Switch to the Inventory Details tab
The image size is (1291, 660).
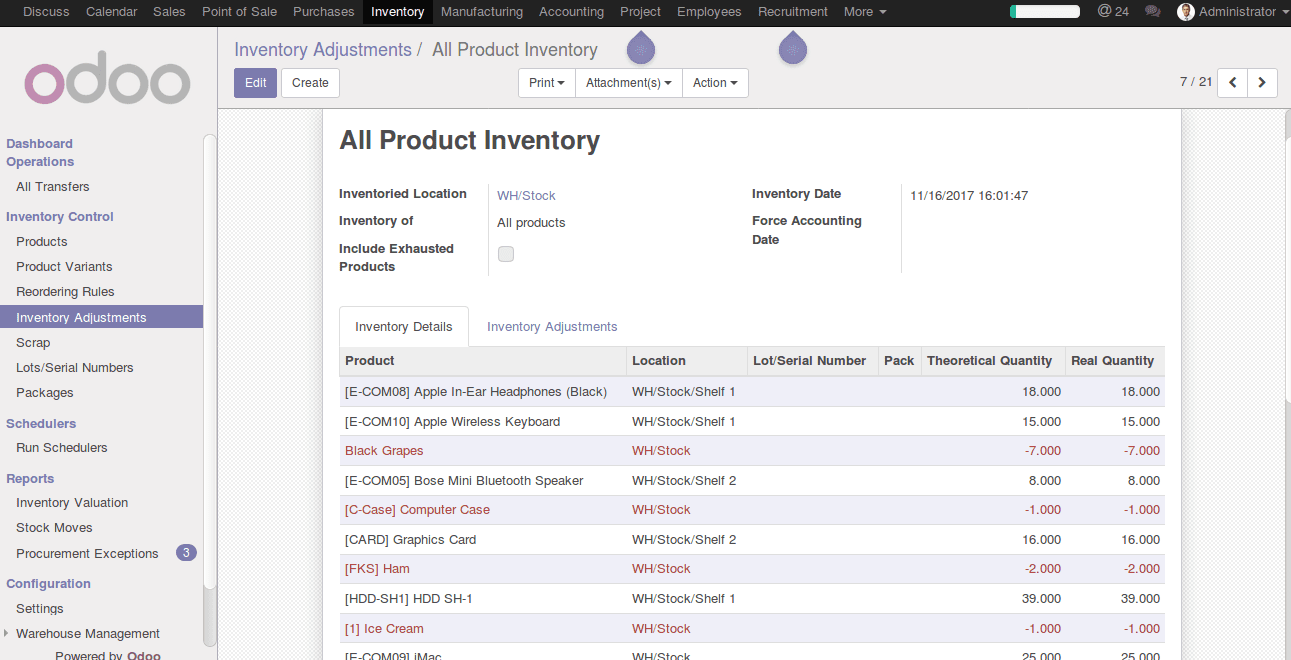(404, 327)
